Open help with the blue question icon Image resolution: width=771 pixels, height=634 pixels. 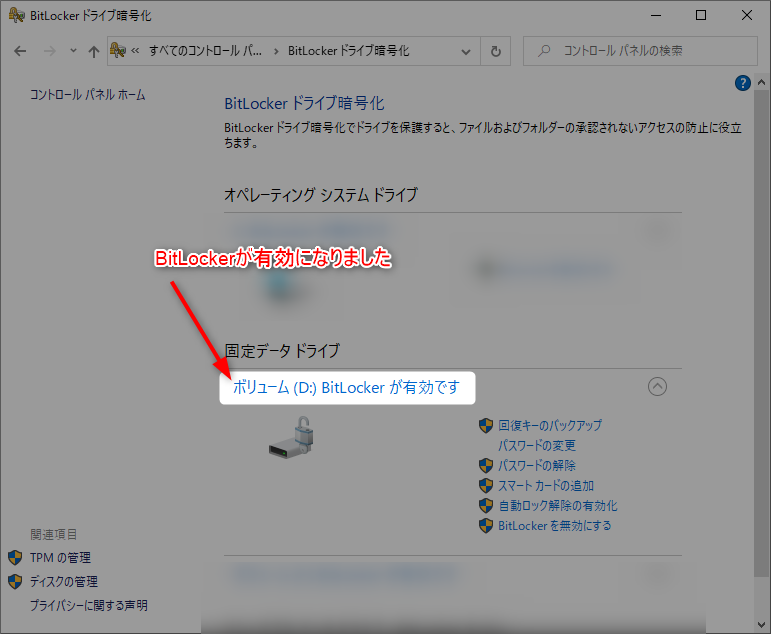click(x=742, y=83)
